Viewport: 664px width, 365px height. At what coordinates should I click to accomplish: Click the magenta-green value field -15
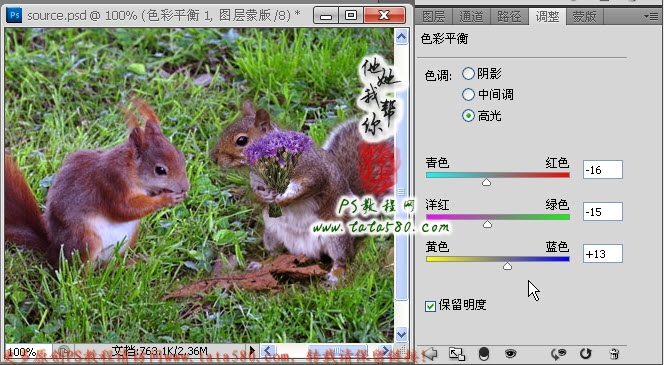tap(603, 212)
